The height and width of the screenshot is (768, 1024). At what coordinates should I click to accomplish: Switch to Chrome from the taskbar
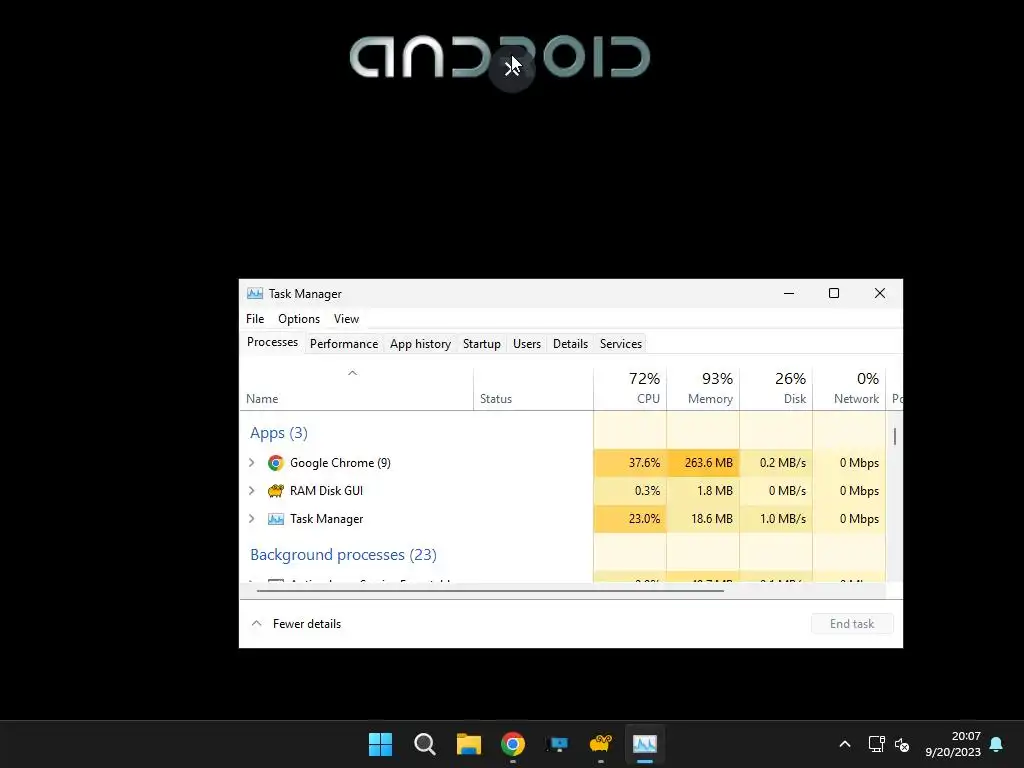(x=513, y=744)
